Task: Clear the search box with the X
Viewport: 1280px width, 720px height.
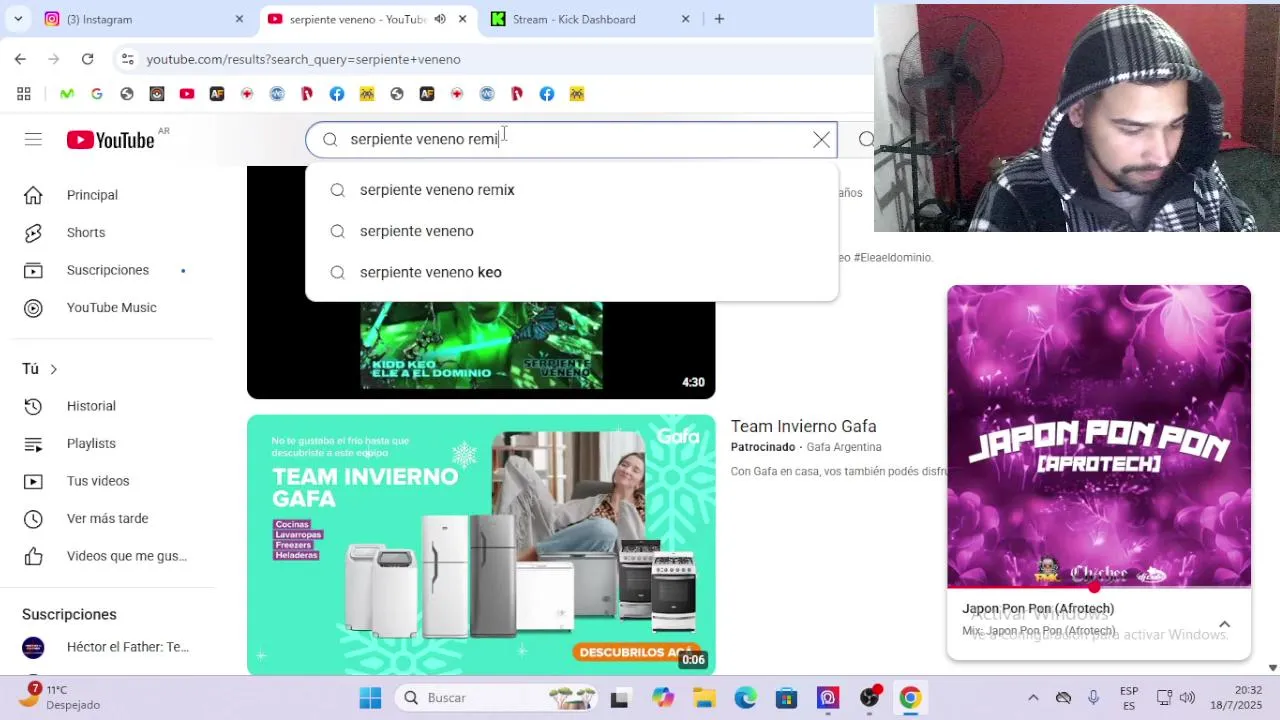Action: pyautogui.click(x=821, y=140)
